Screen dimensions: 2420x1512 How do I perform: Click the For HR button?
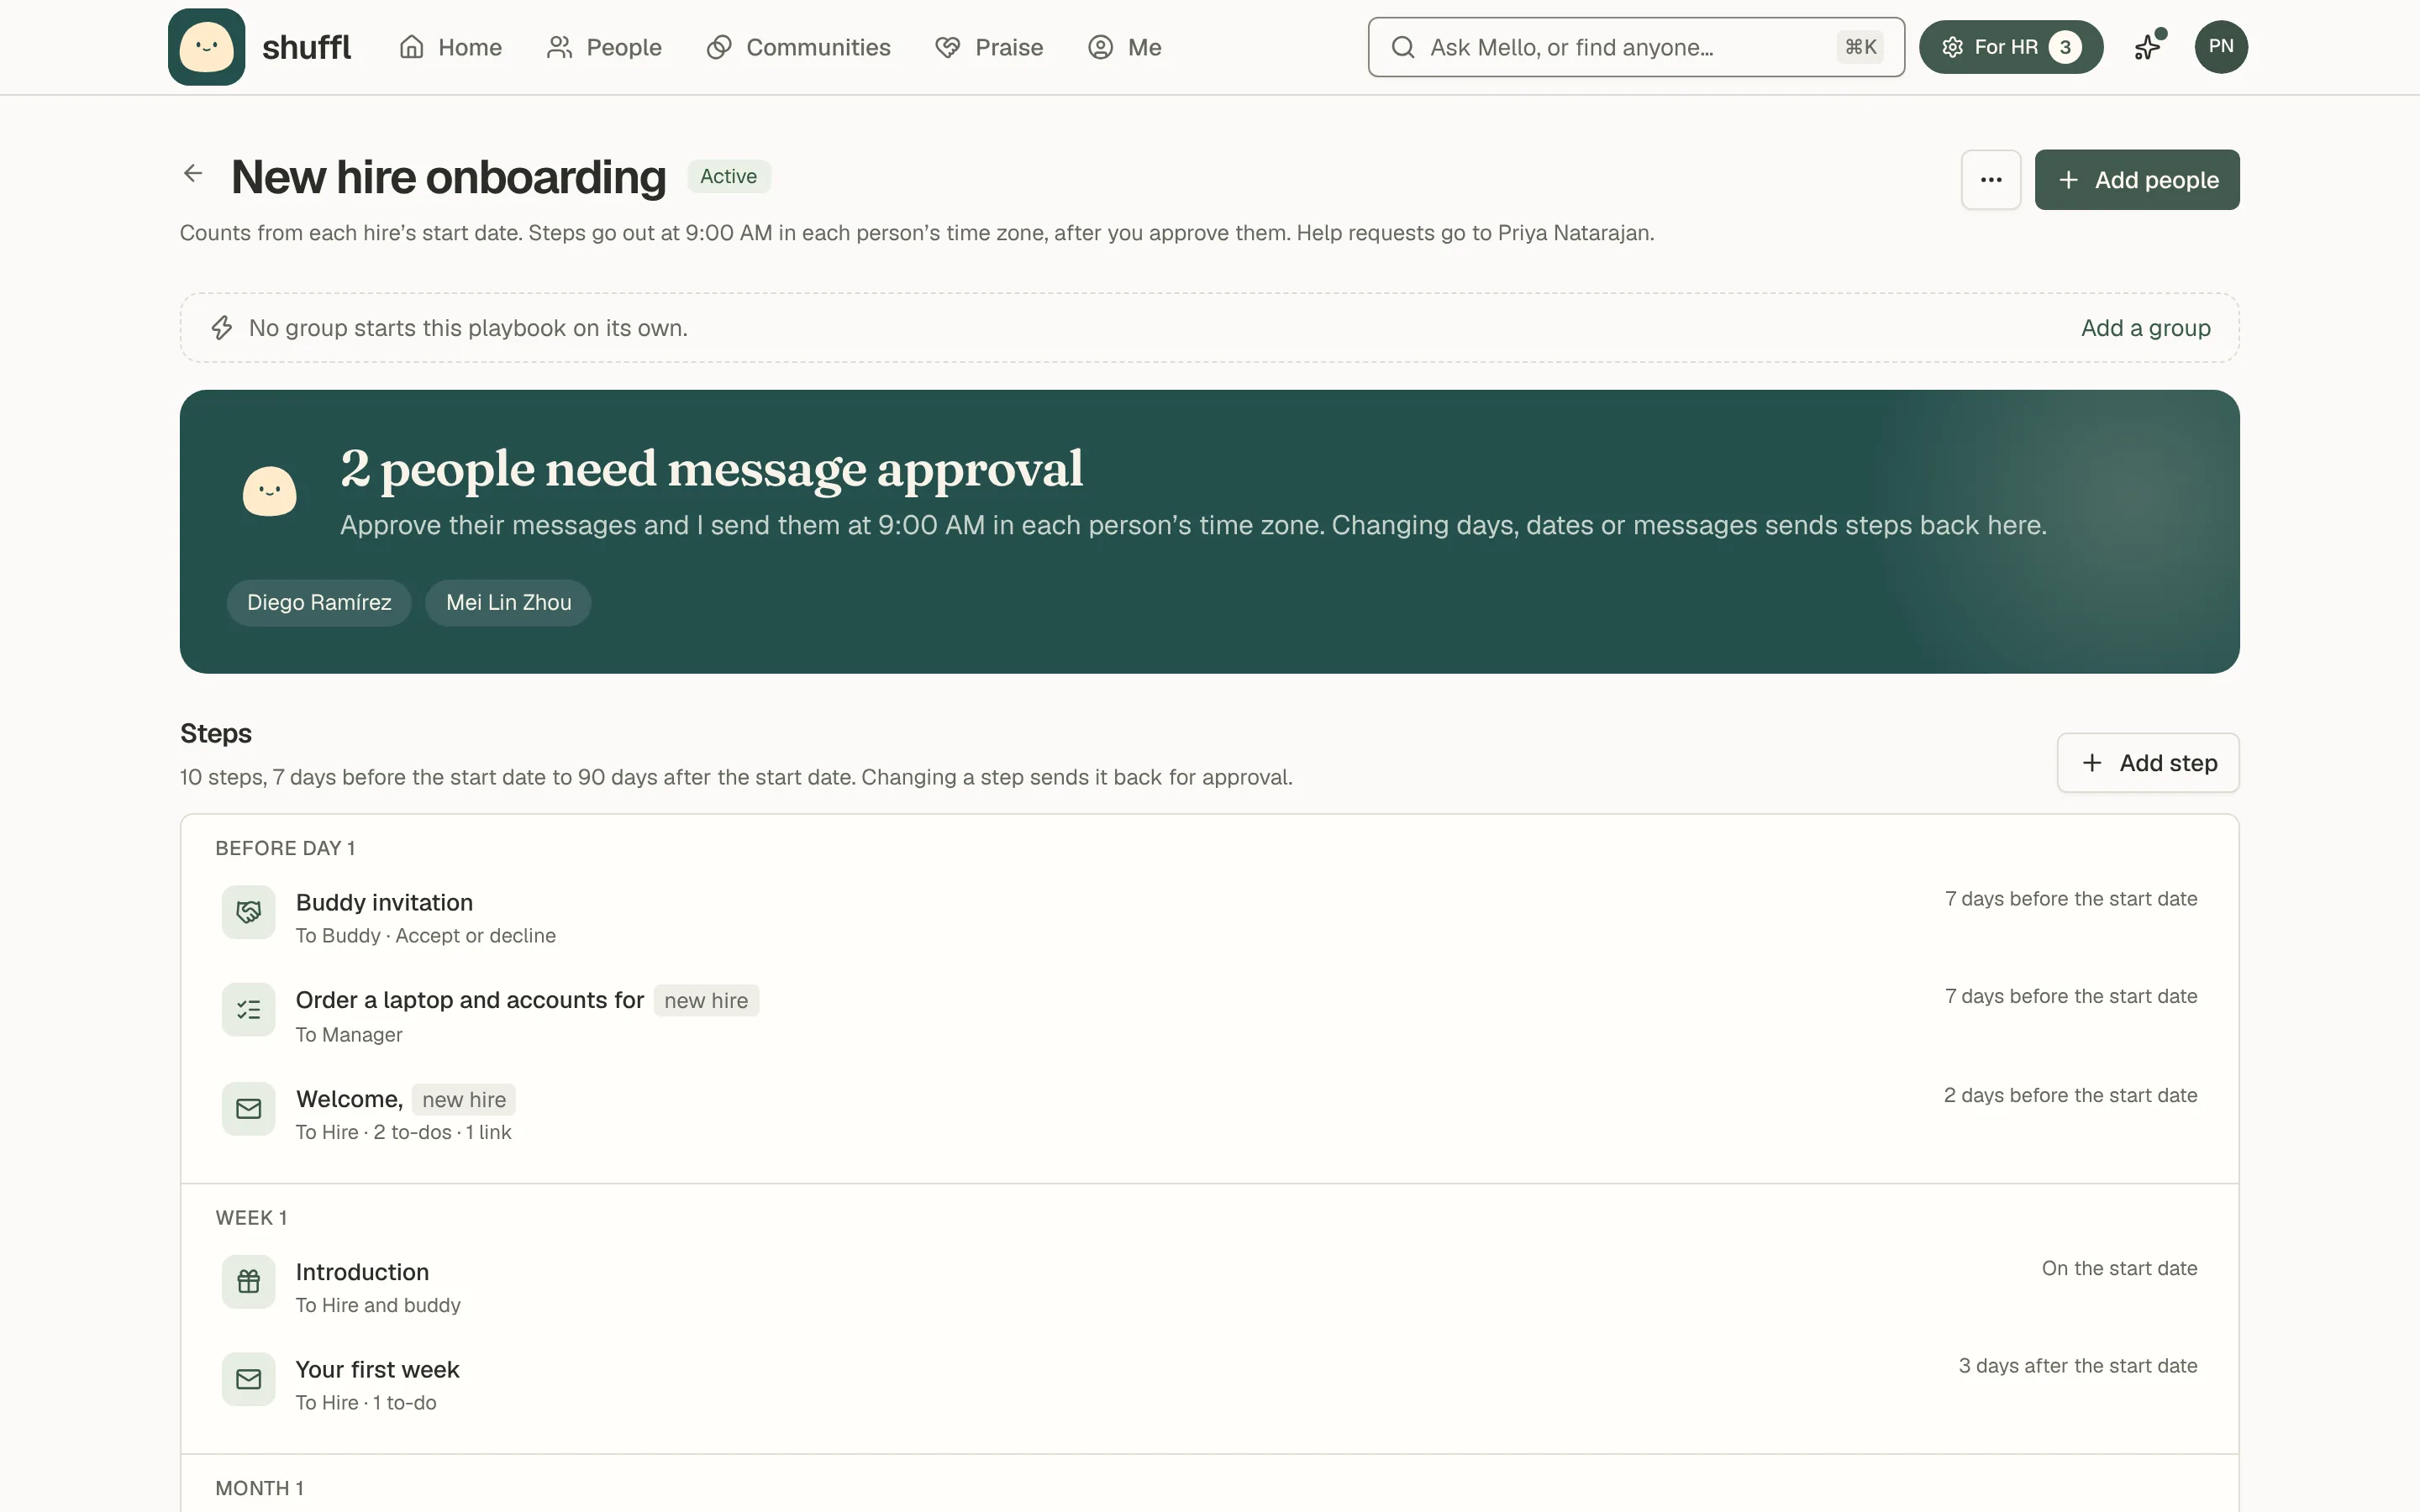pyautogui.click(x=2011, y=47)
